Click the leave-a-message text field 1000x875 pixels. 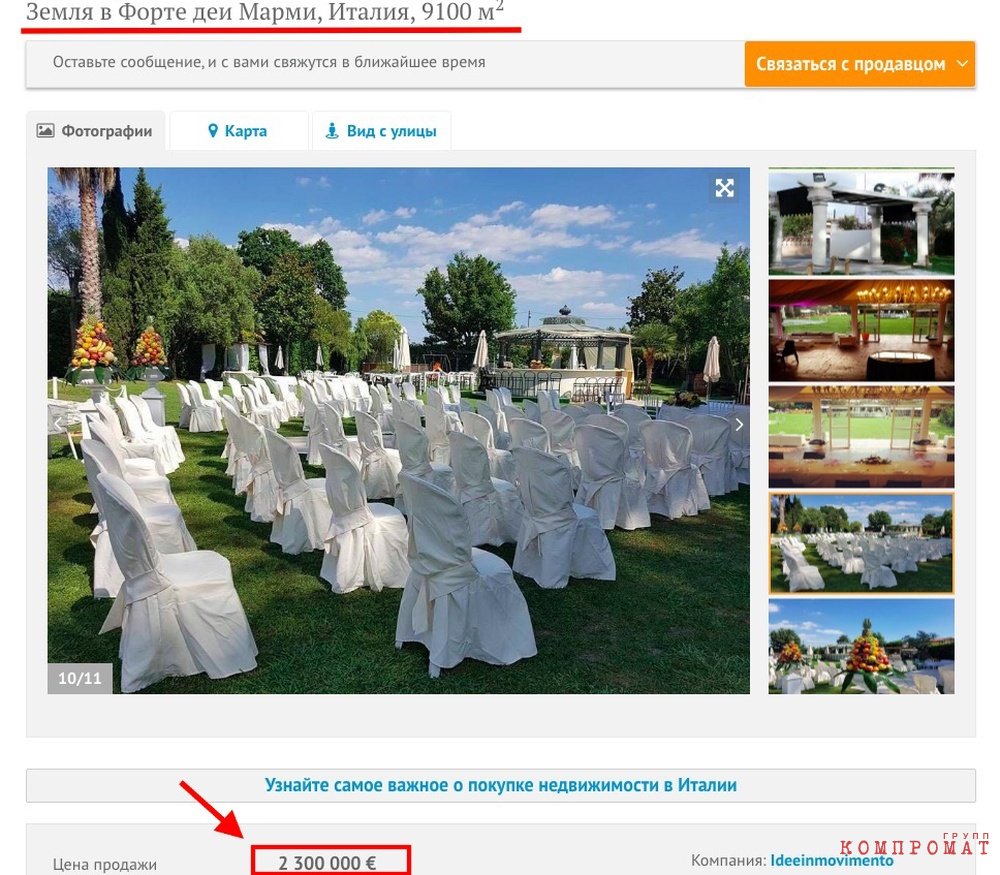click(385, 64)
